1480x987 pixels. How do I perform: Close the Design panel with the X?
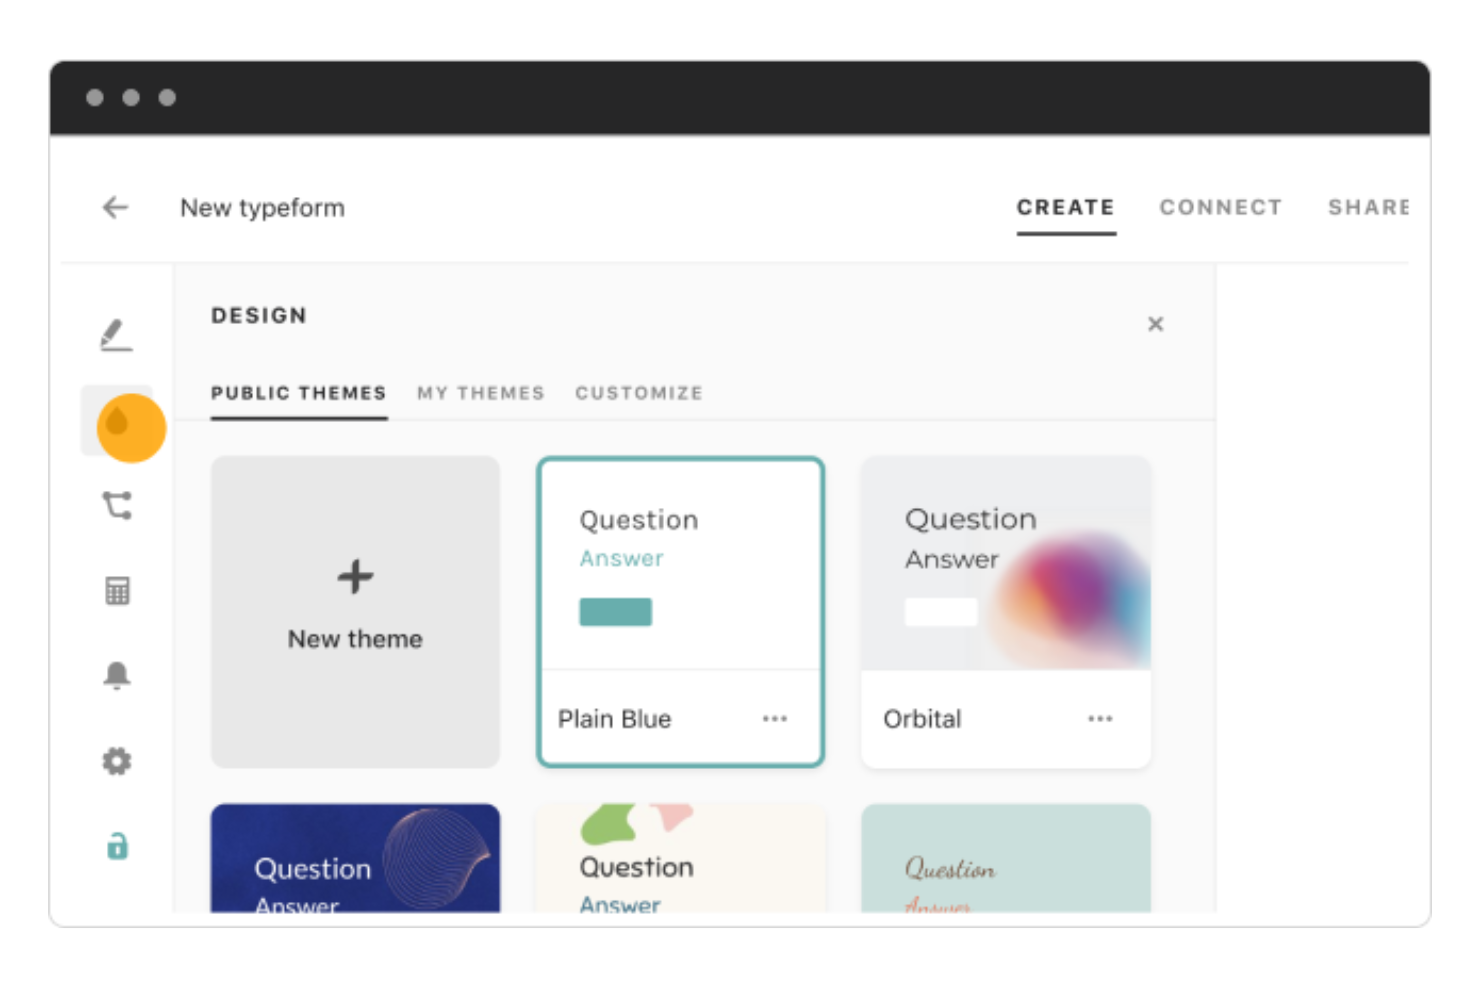click(1156, 324)
